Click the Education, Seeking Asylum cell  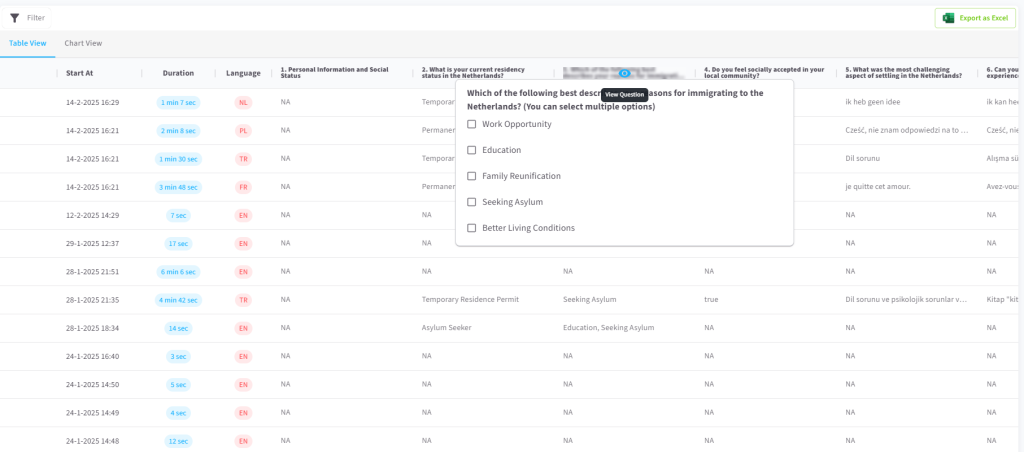609,328
